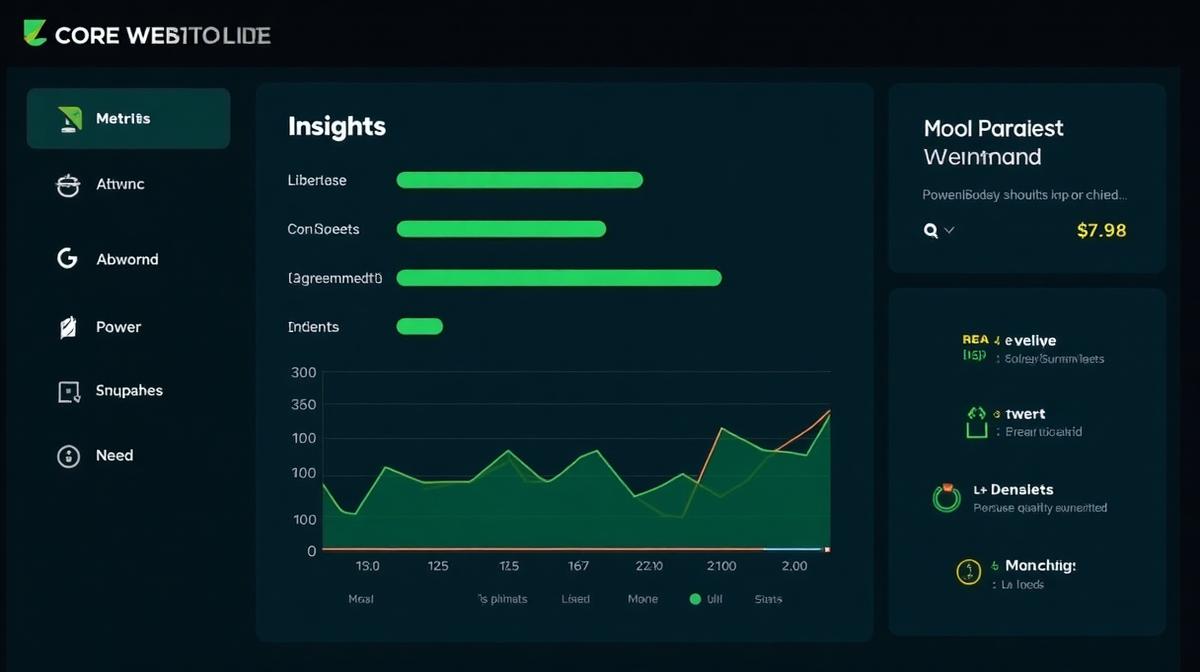Click the short Indents progress bar
Viewport: 1200px width, 672px height.
420,326
